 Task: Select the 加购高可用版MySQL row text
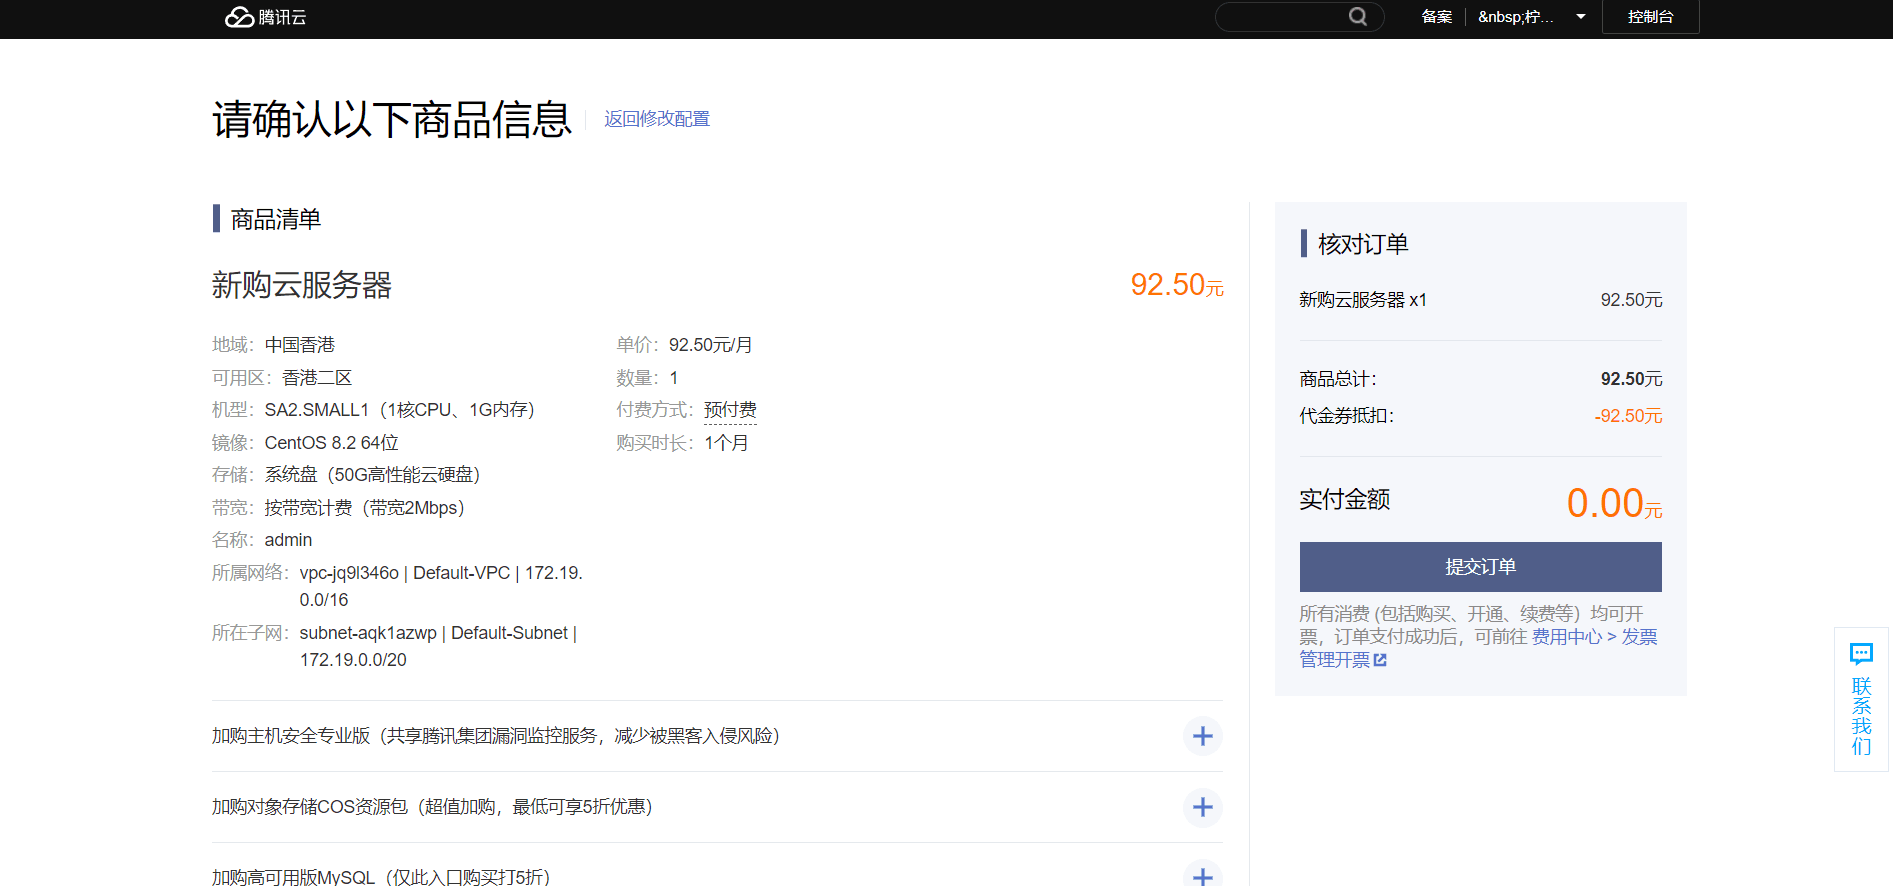point(381,877)
